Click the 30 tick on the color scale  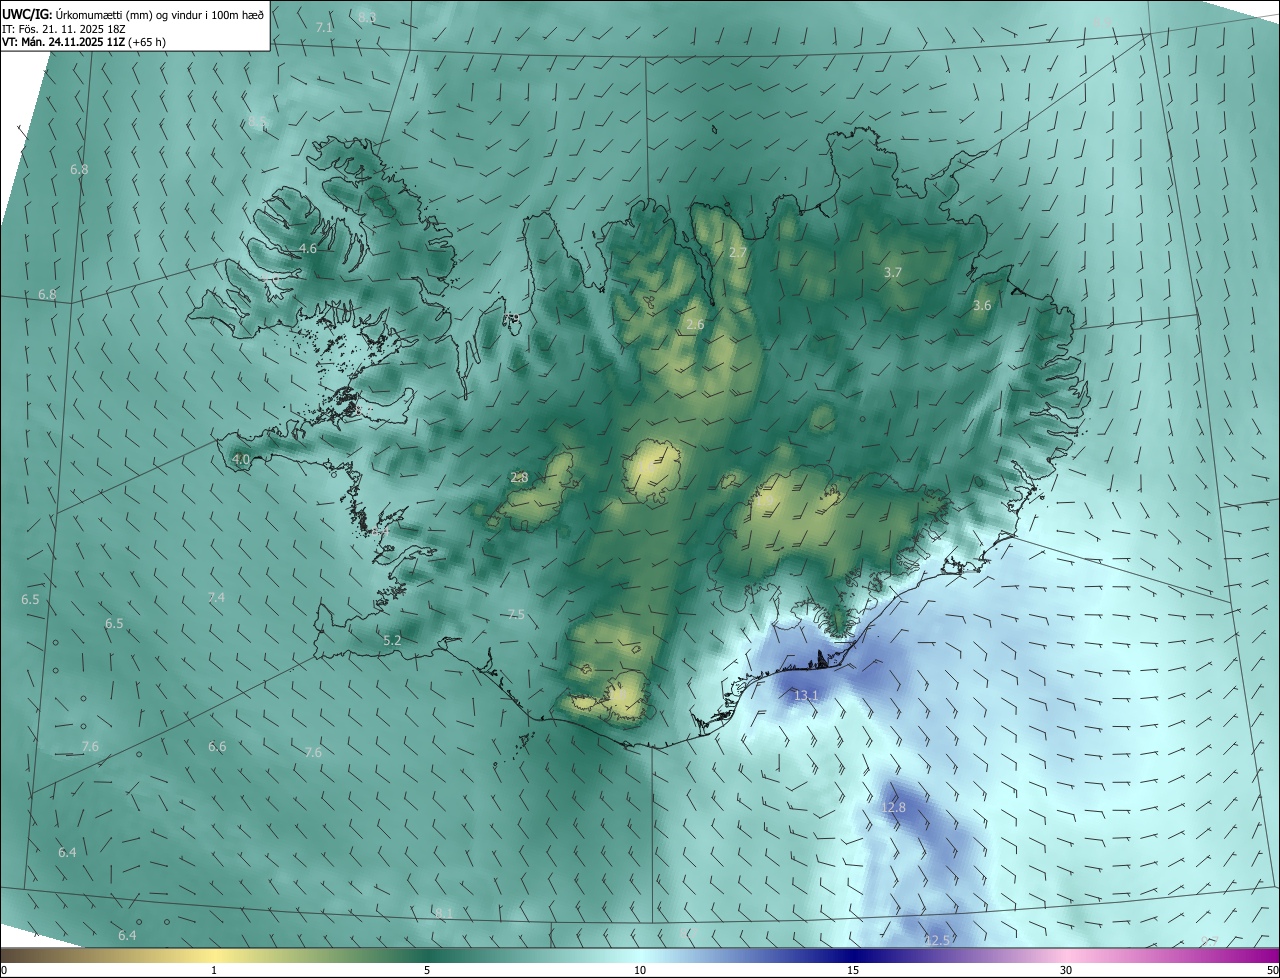pos(1066,970)
